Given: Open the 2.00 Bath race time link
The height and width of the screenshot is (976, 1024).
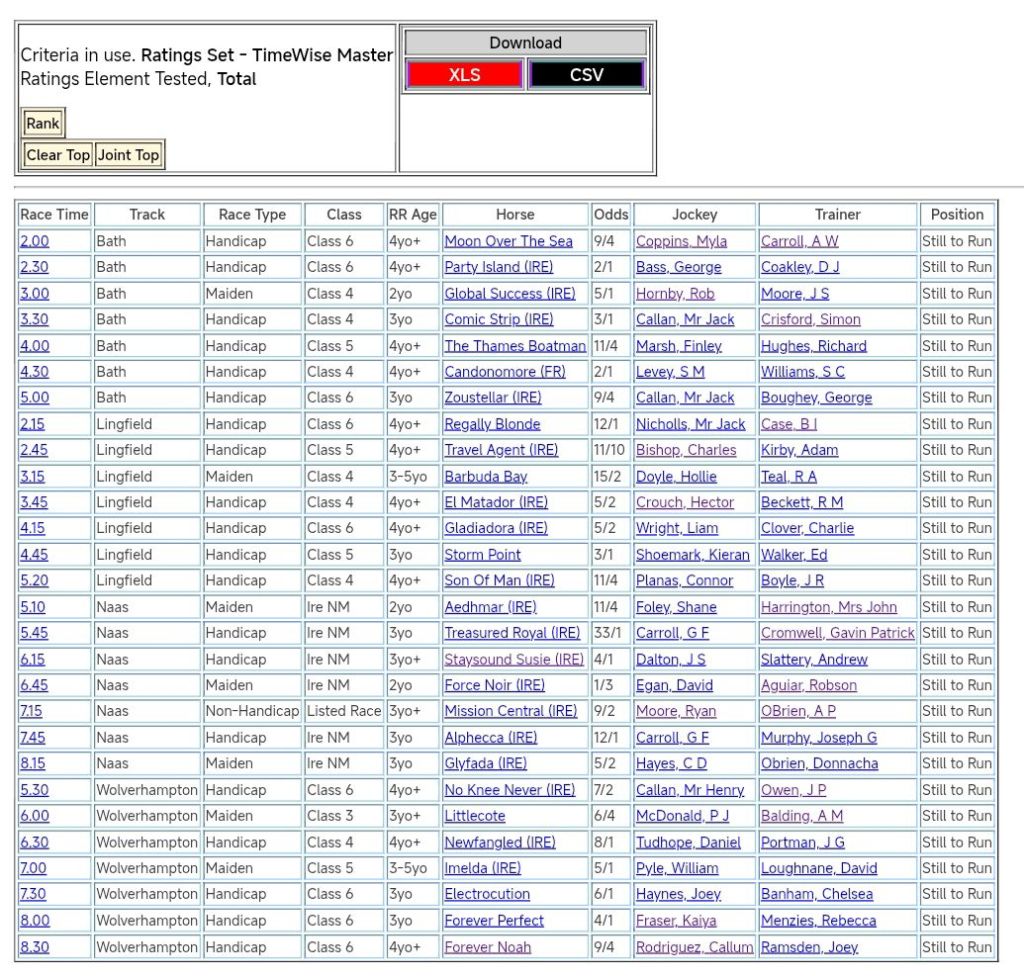Looking at the screenshot, I should (34, 241).
